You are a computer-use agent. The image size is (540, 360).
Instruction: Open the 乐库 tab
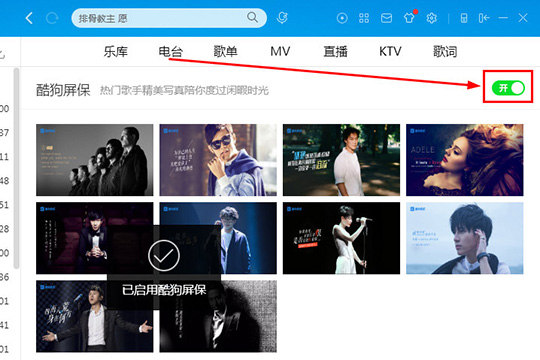tap(116, 52)
